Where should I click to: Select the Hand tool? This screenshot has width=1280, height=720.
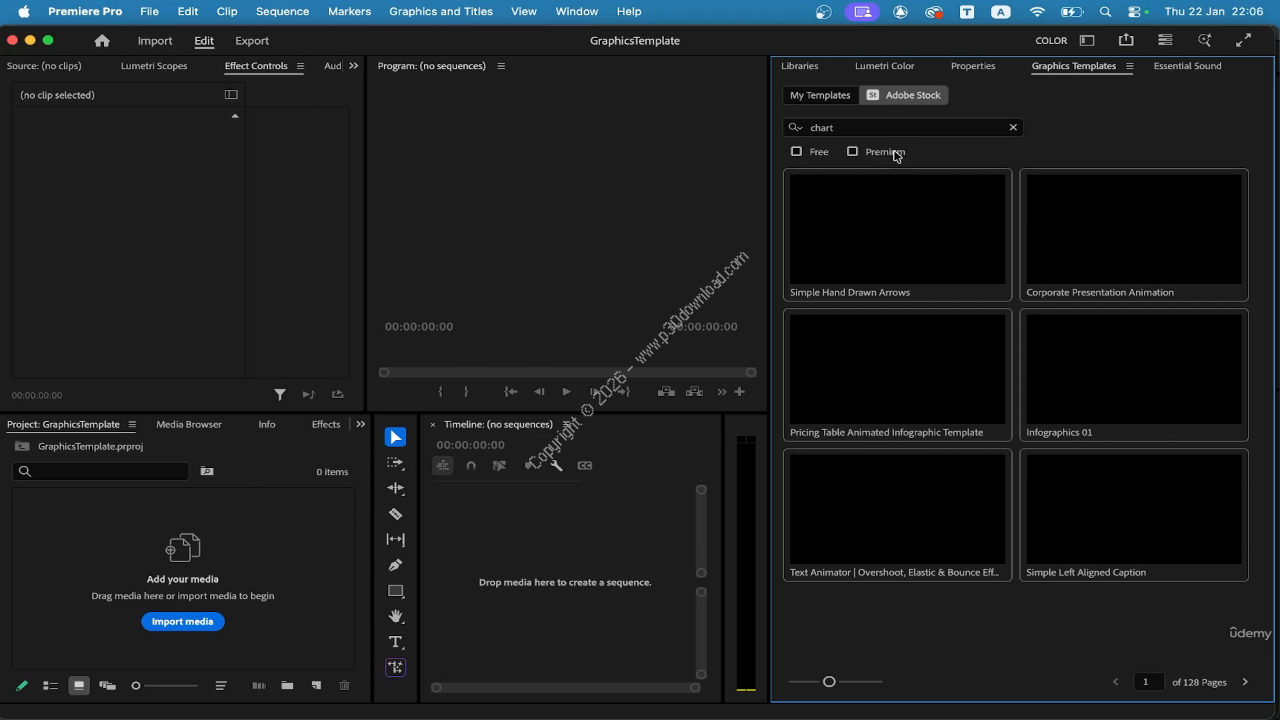396,616
